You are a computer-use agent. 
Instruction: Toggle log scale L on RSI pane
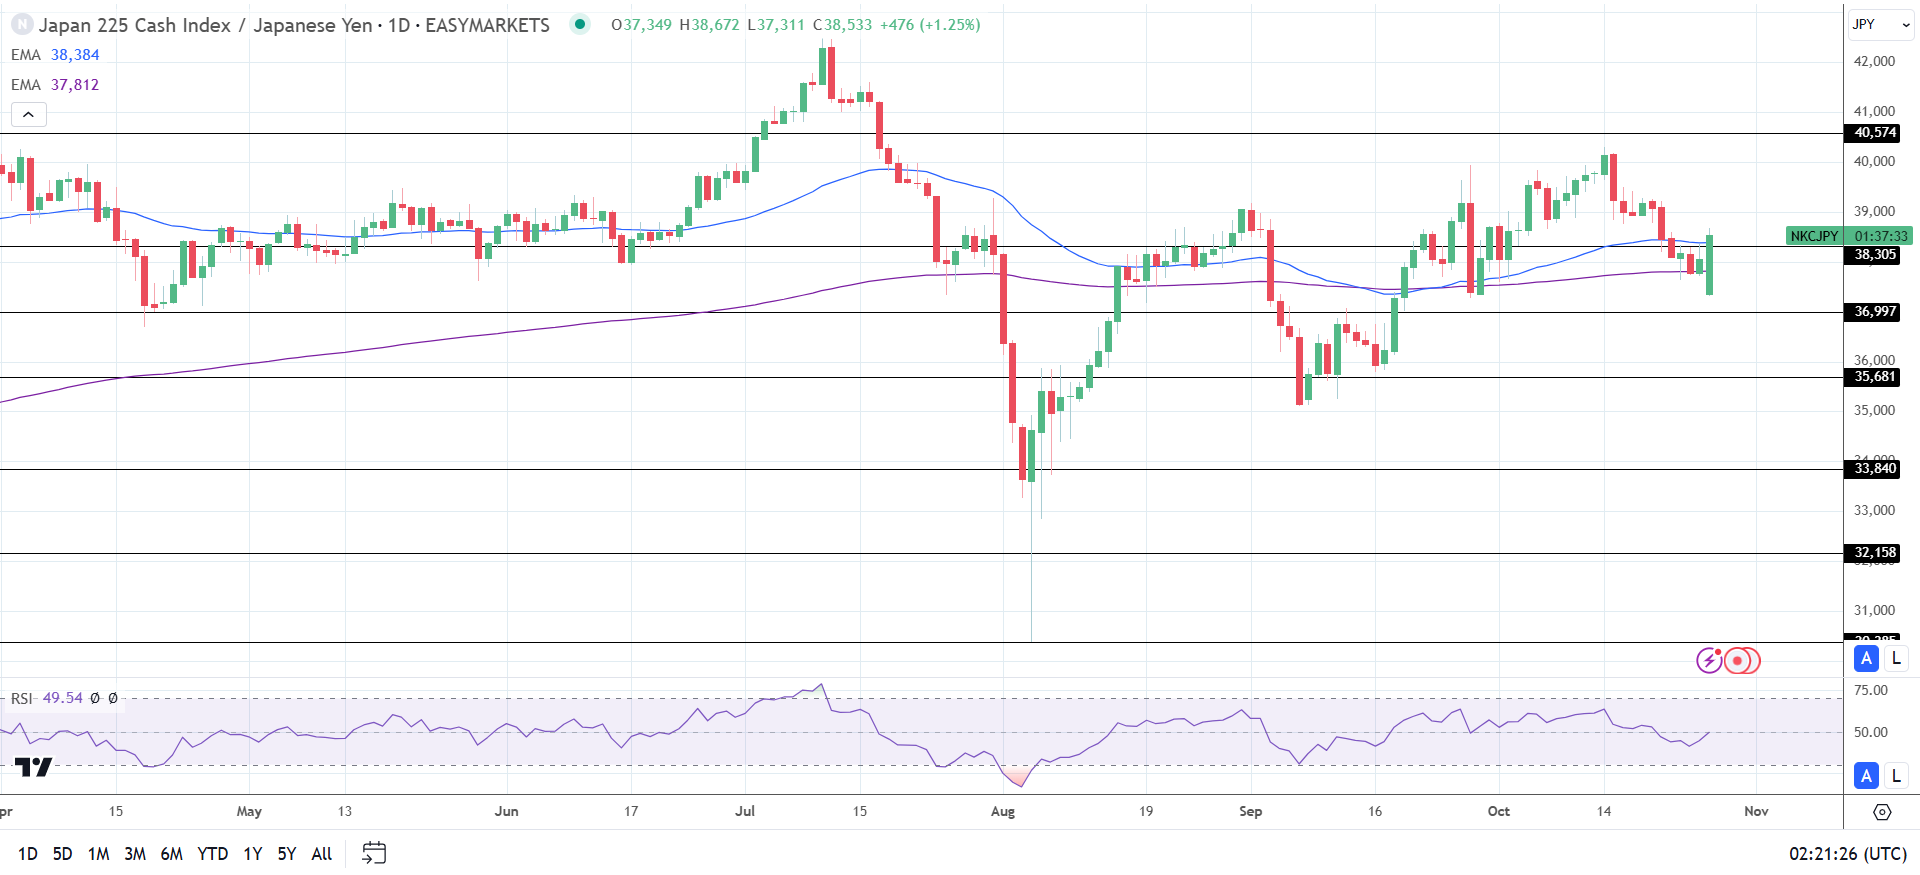coord(1896,775)
